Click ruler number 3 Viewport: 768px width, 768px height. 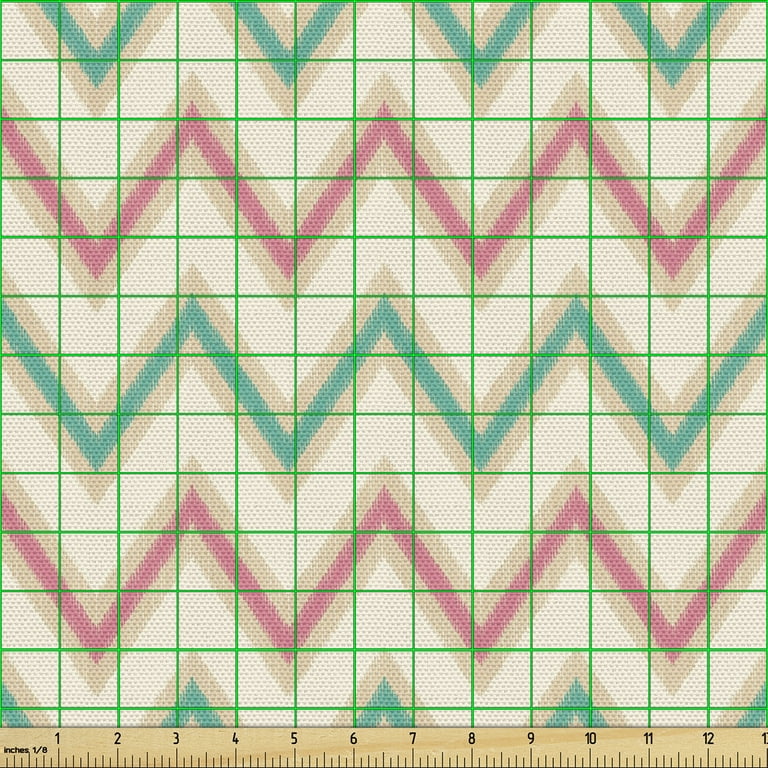[x=176, y=740]
